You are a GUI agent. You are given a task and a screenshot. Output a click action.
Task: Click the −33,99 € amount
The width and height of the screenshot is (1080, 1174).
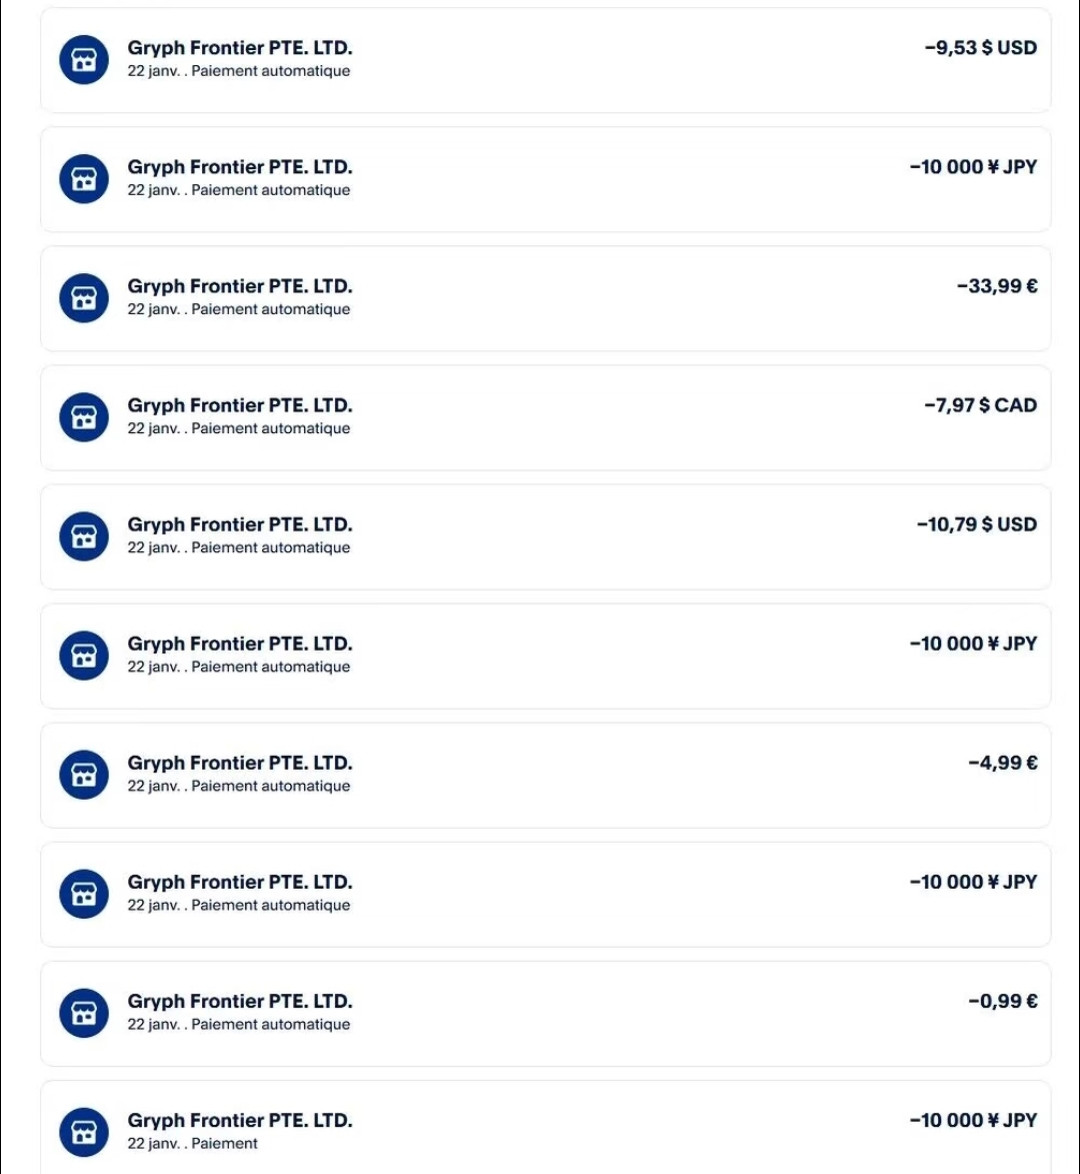[997, 286]
